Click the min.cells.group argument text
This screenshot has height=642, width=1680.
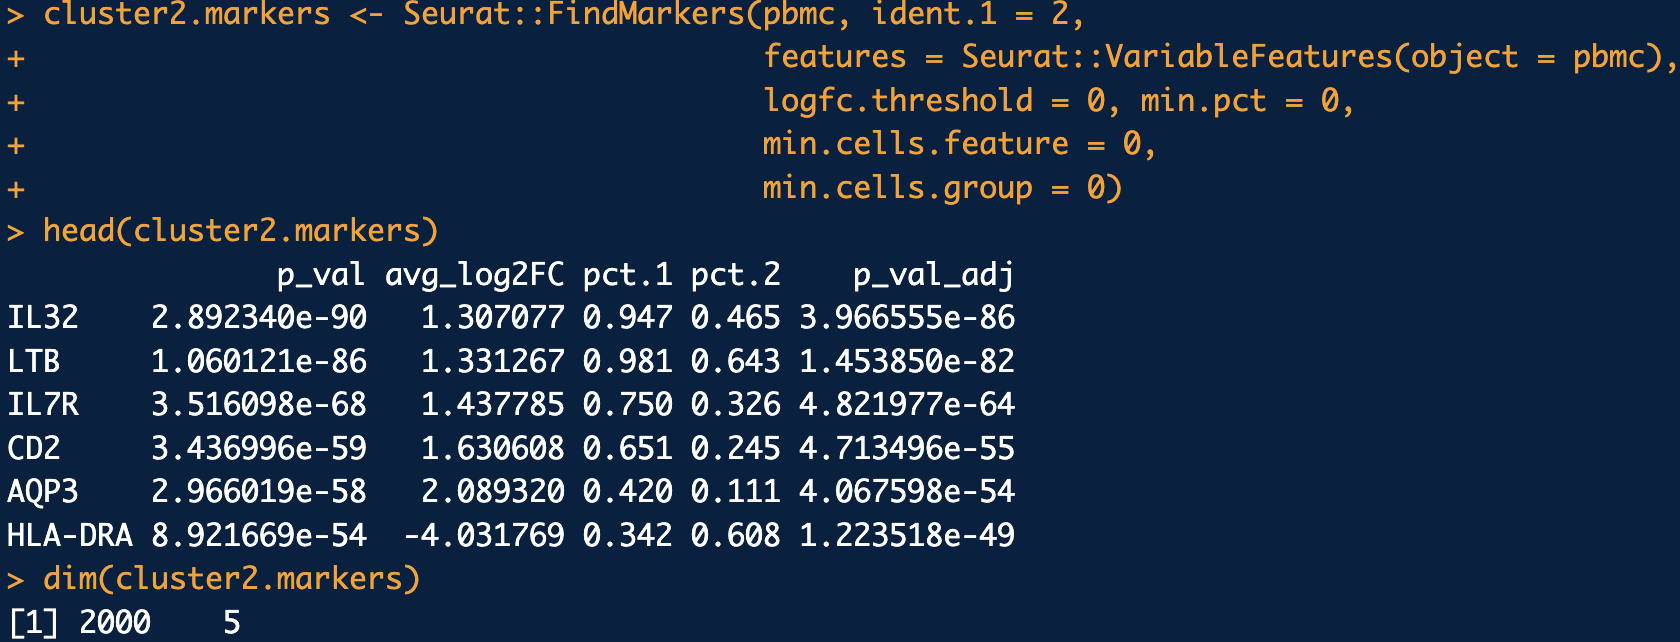click(x=898, y=188)
